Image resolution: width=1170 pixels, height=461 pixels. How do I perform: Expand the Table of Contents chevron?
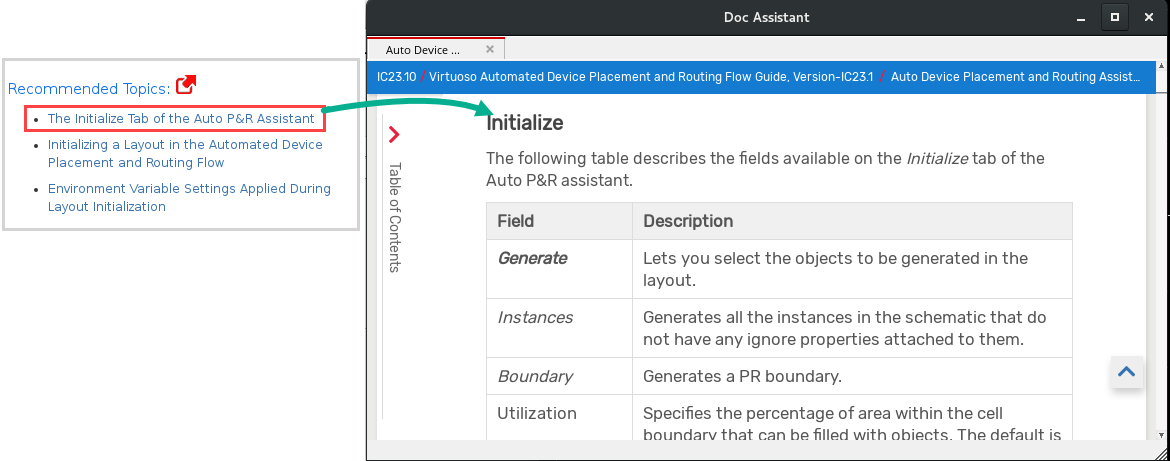point(394,134)
